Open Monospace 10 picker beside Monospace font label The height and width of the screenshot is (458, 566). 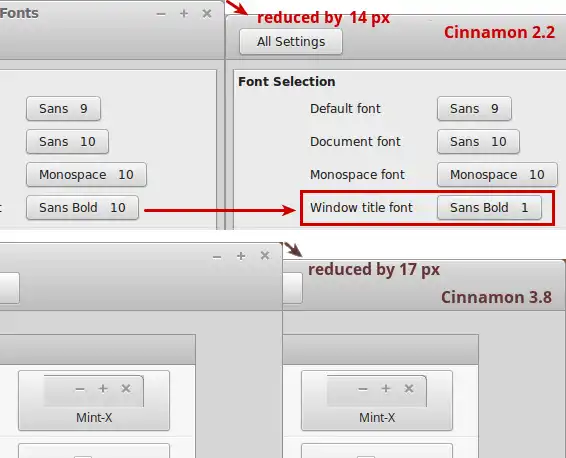[x=497, y=175]
